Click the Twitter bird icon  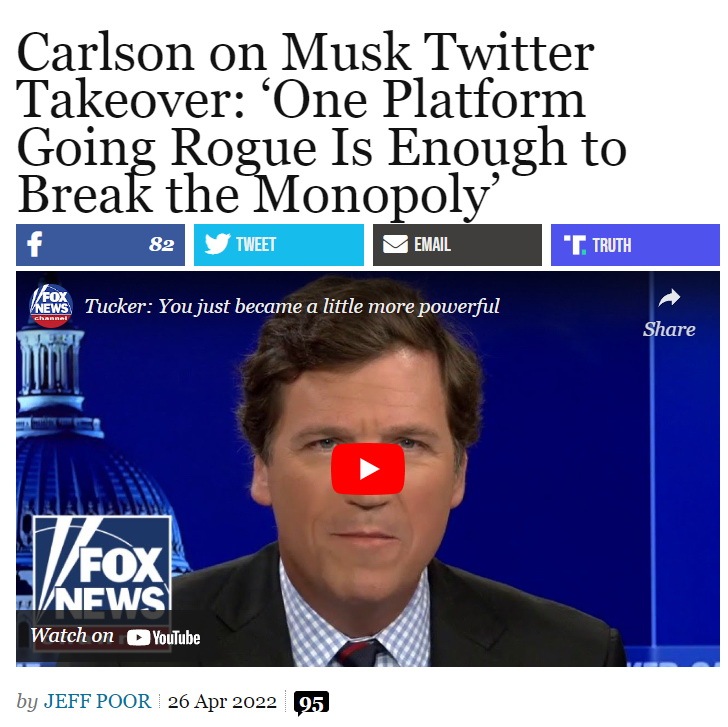(217, 244)
